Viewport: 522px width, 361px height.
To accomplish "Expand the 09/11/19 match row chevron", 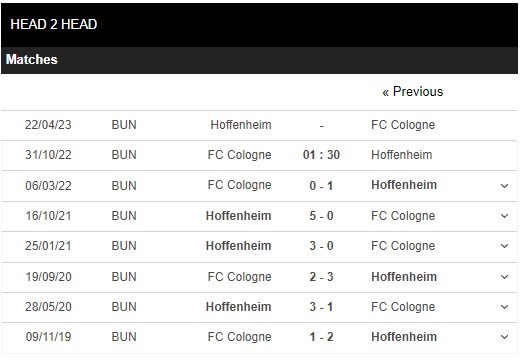I will click(504, 337).
